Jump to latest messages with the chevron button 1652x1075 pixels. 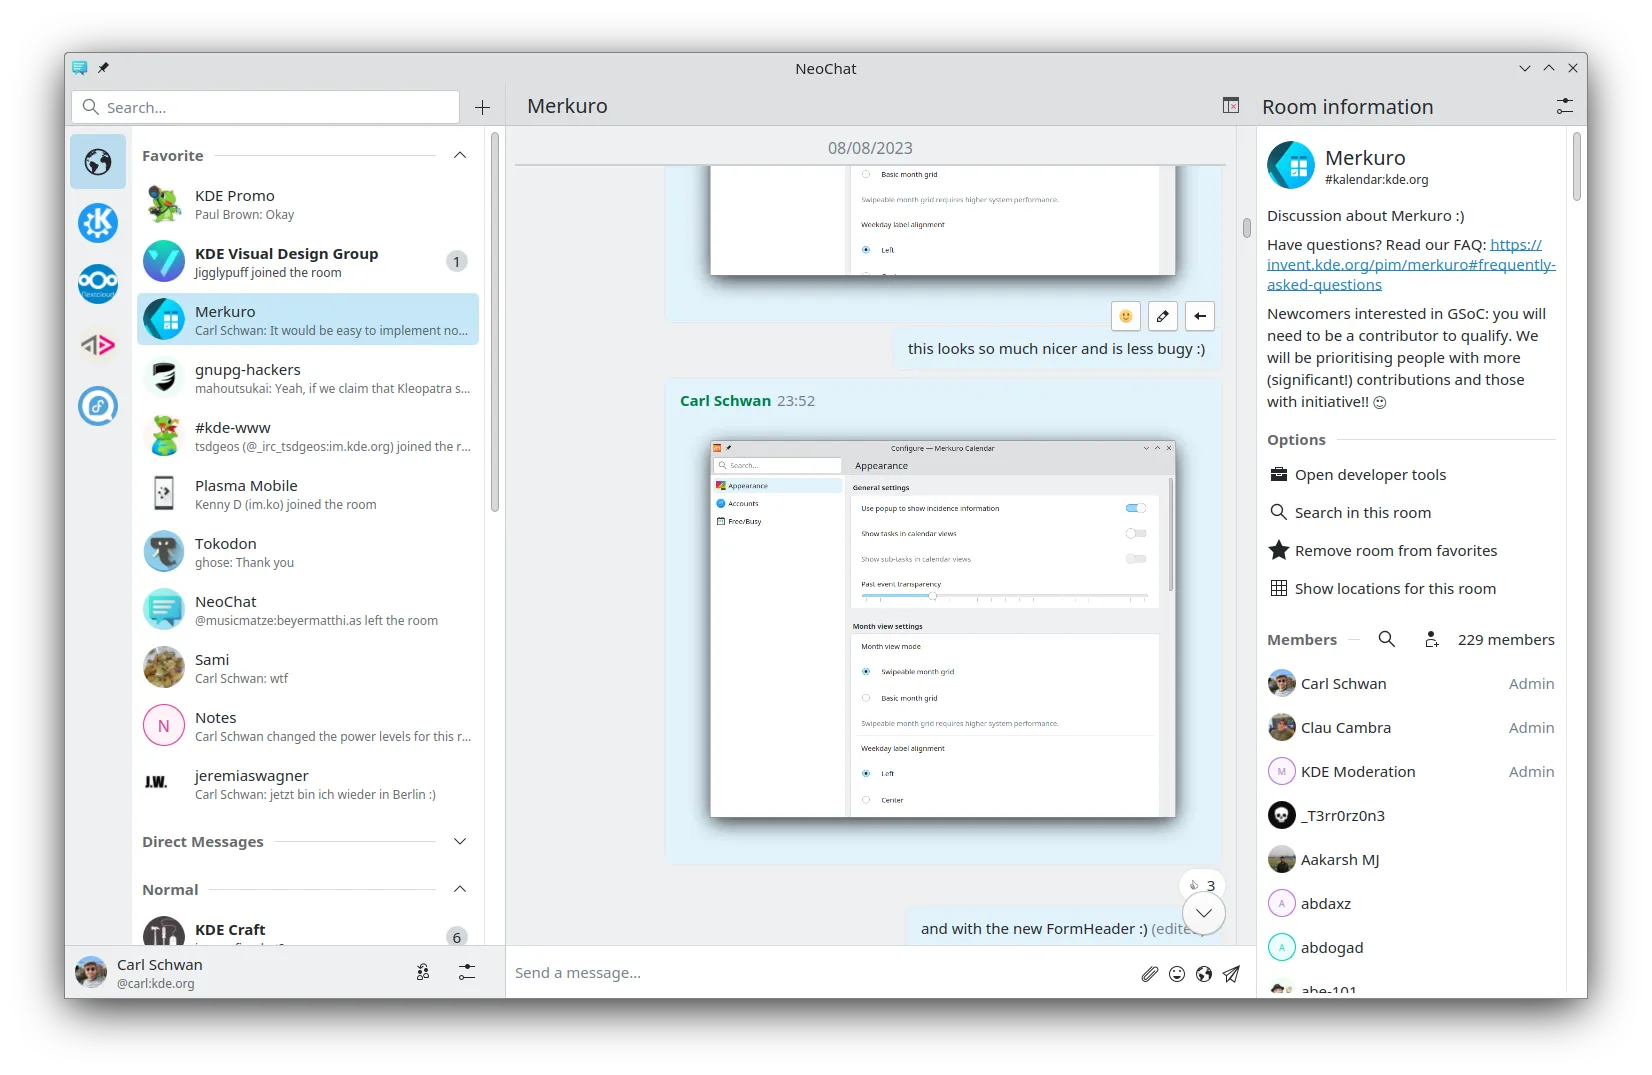[x=1203, y=913]
